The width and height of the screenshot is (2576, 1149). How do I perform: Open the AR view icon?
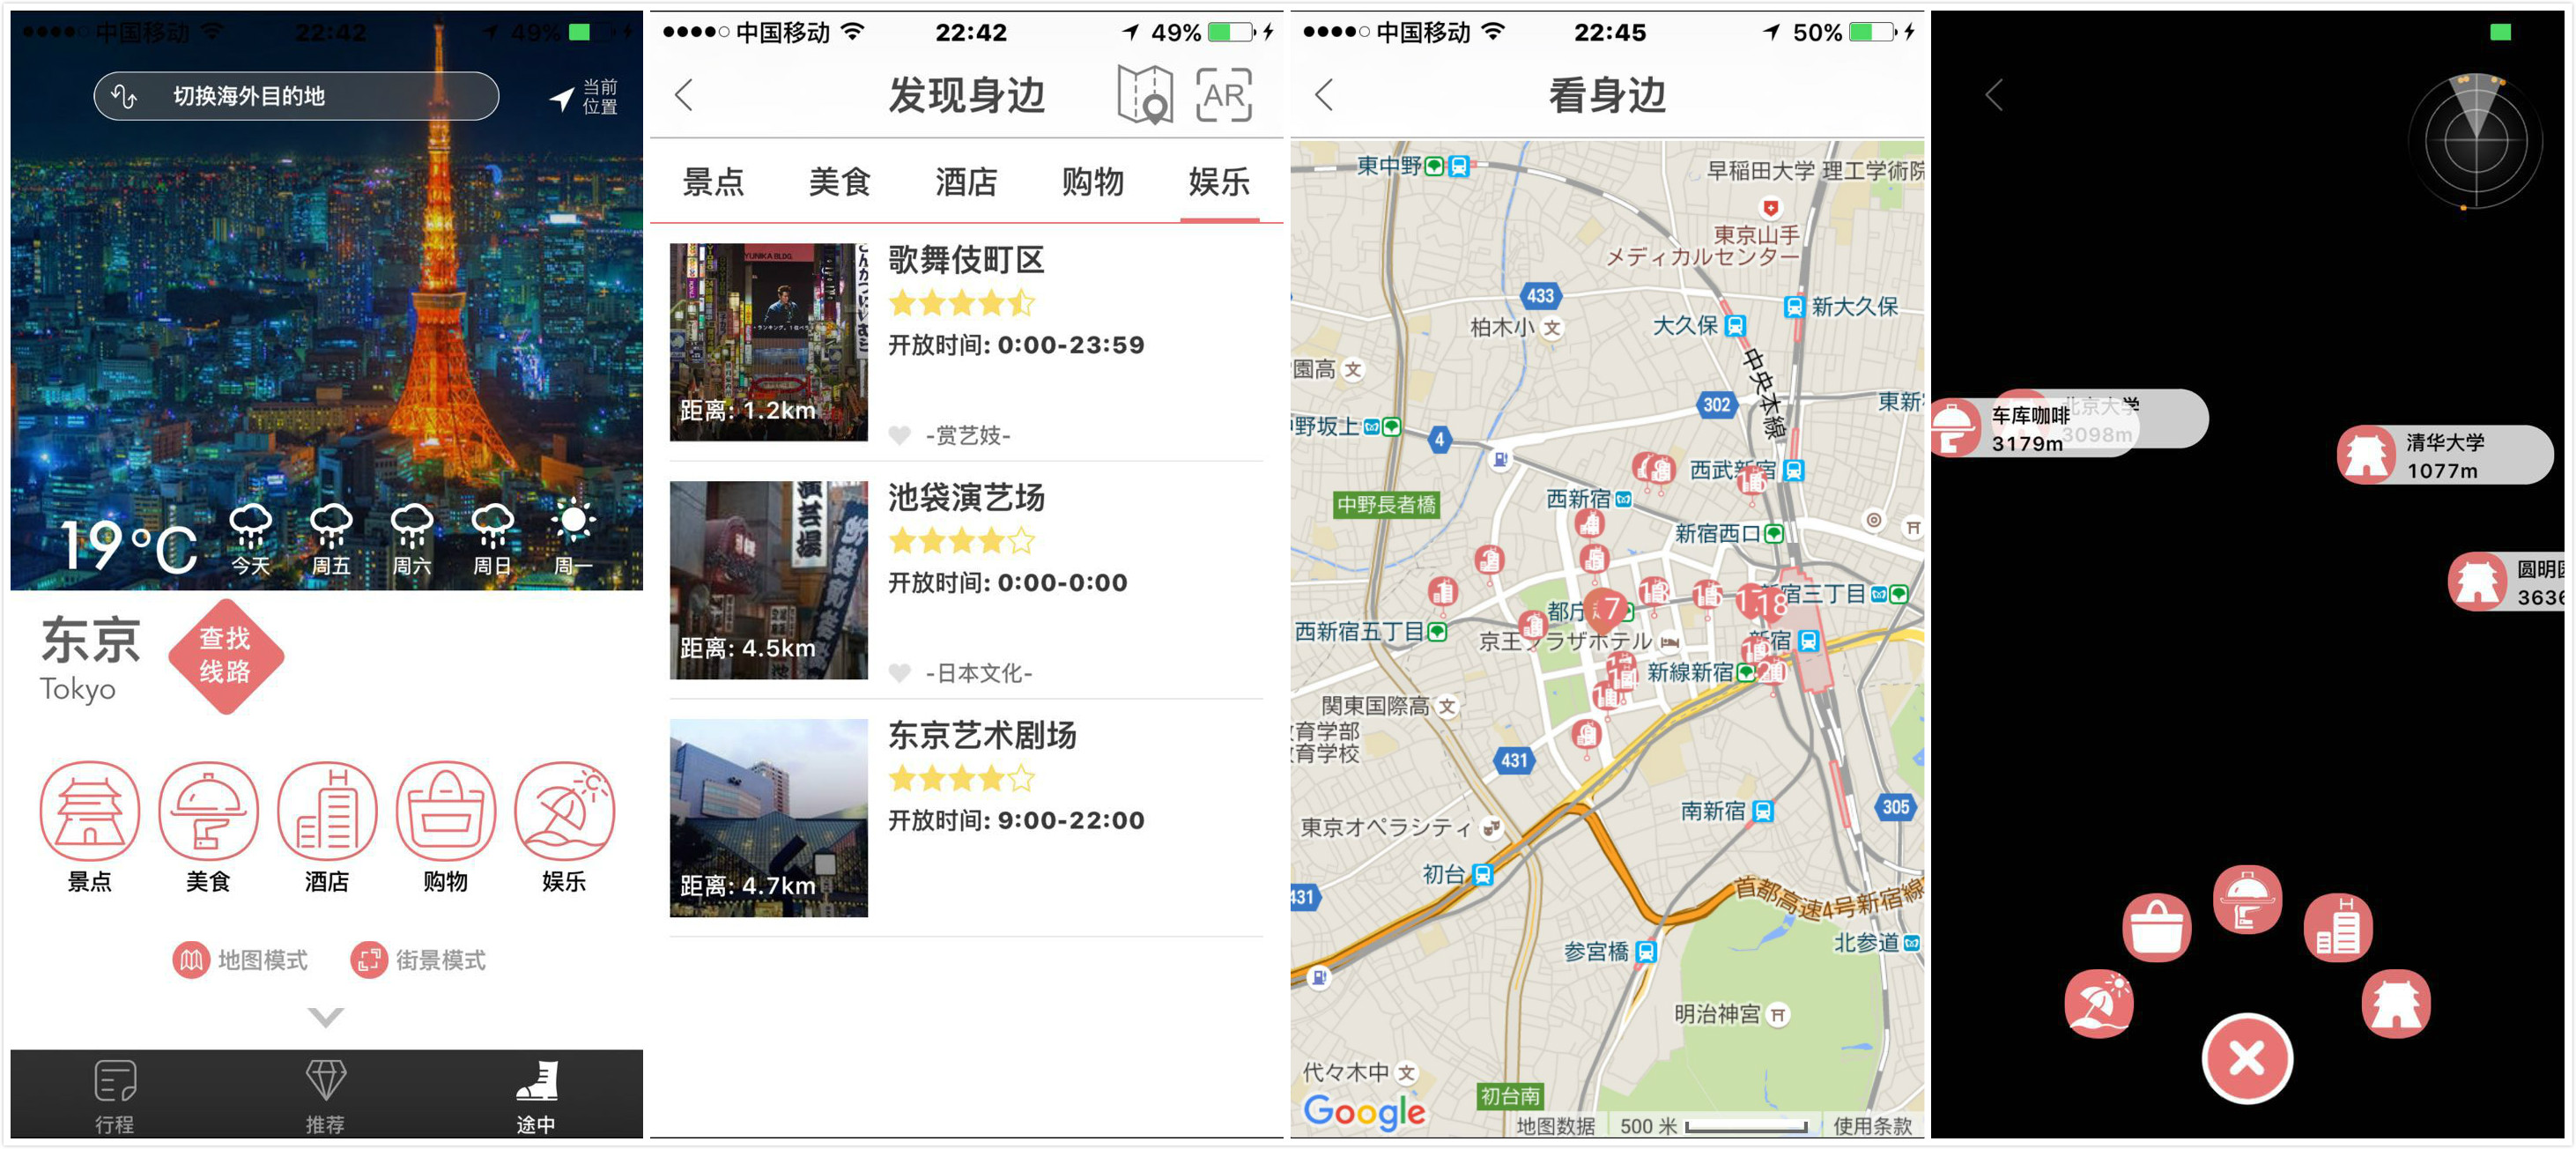(1223, 96)
